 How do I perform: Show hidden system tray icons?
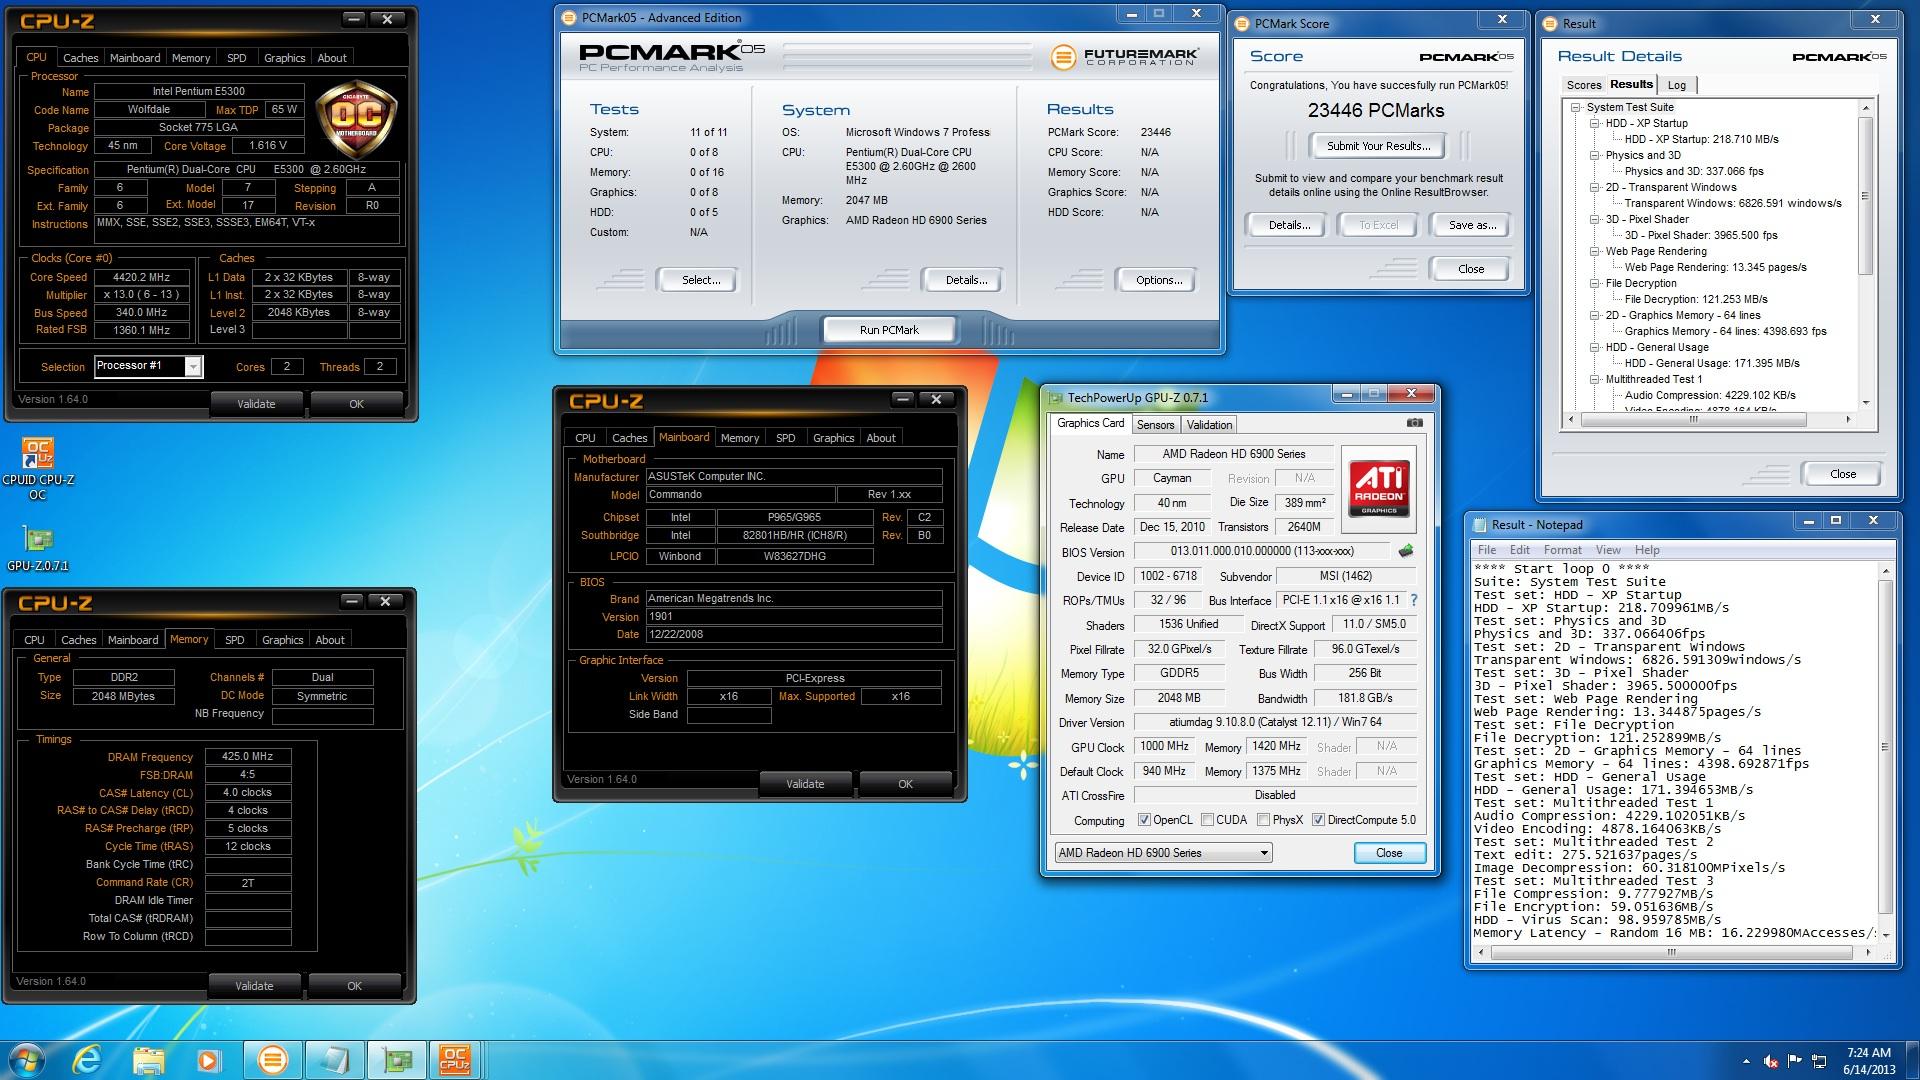pos(1746,1061)
